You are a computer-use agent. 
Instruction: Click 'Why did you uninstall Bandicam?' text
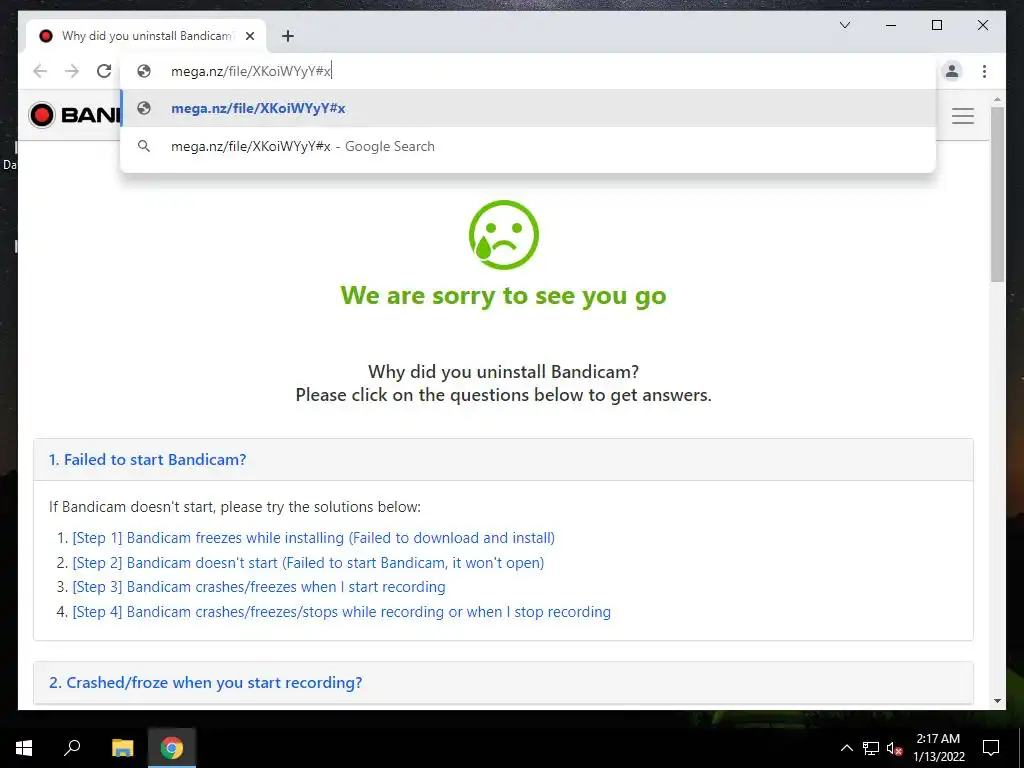(x=504, y=372)
